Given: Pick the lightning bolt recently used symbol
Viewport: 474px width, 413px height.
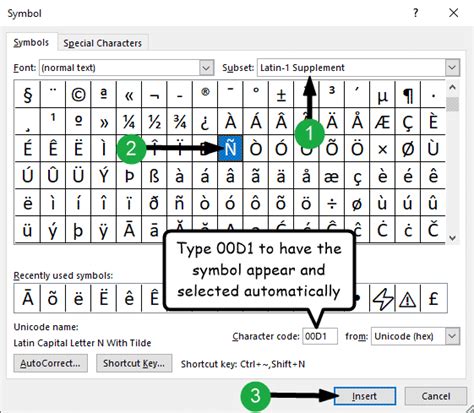Looking at the screenshot, I should (382, 298).
